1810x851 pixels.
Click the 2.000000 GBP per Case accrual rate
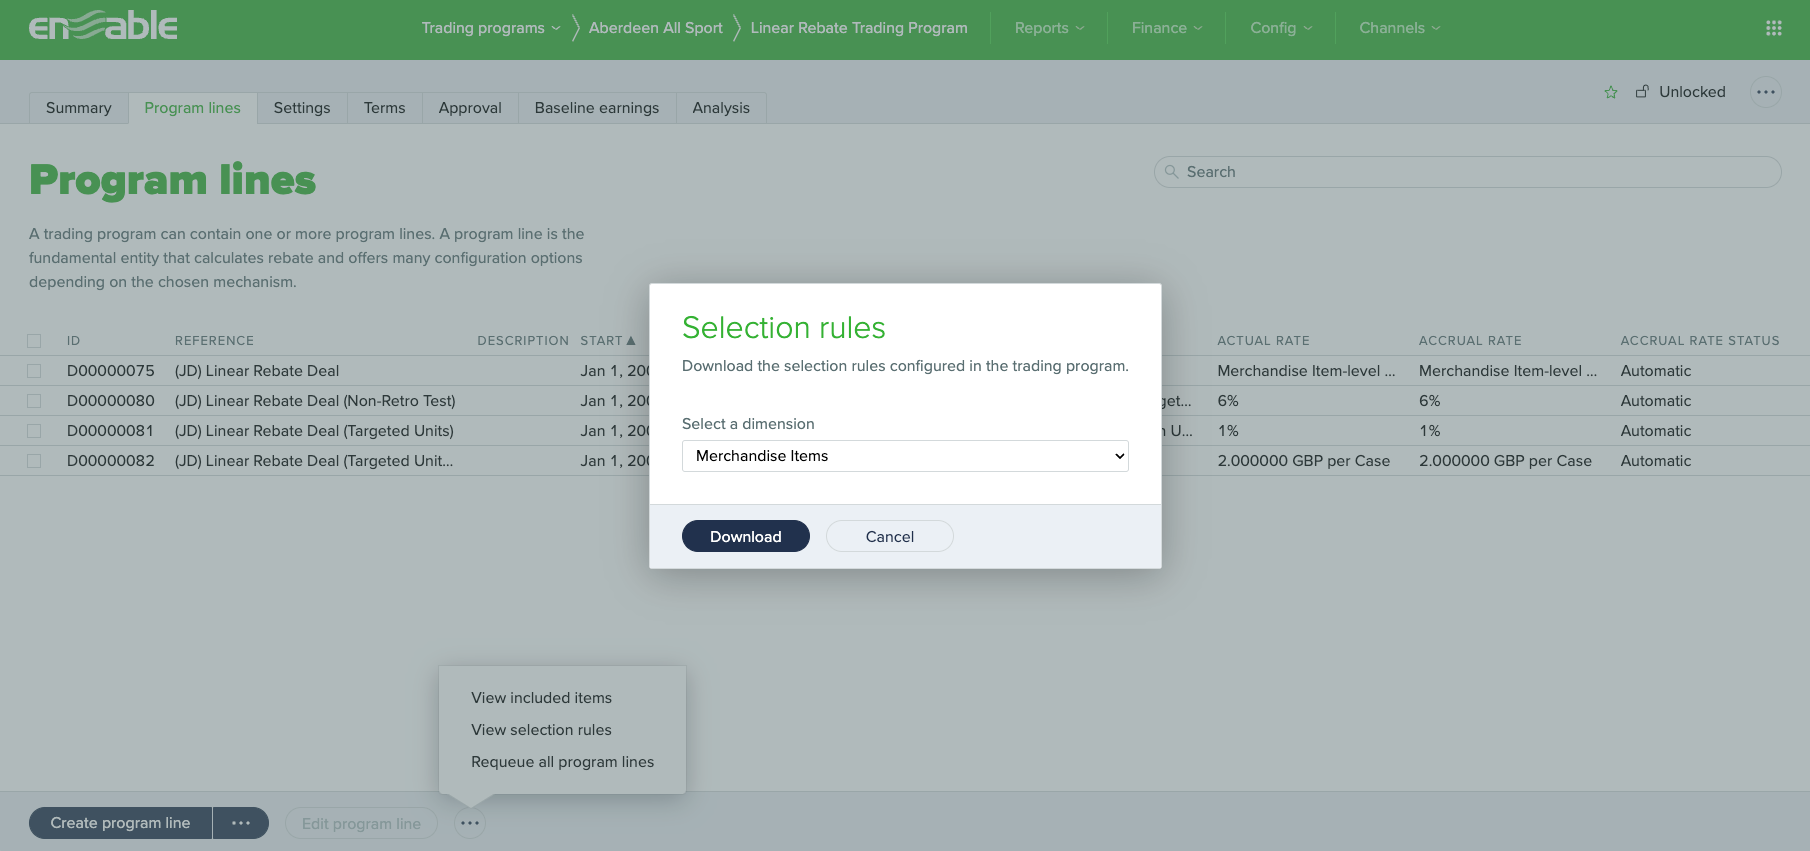pos(1505,461)
